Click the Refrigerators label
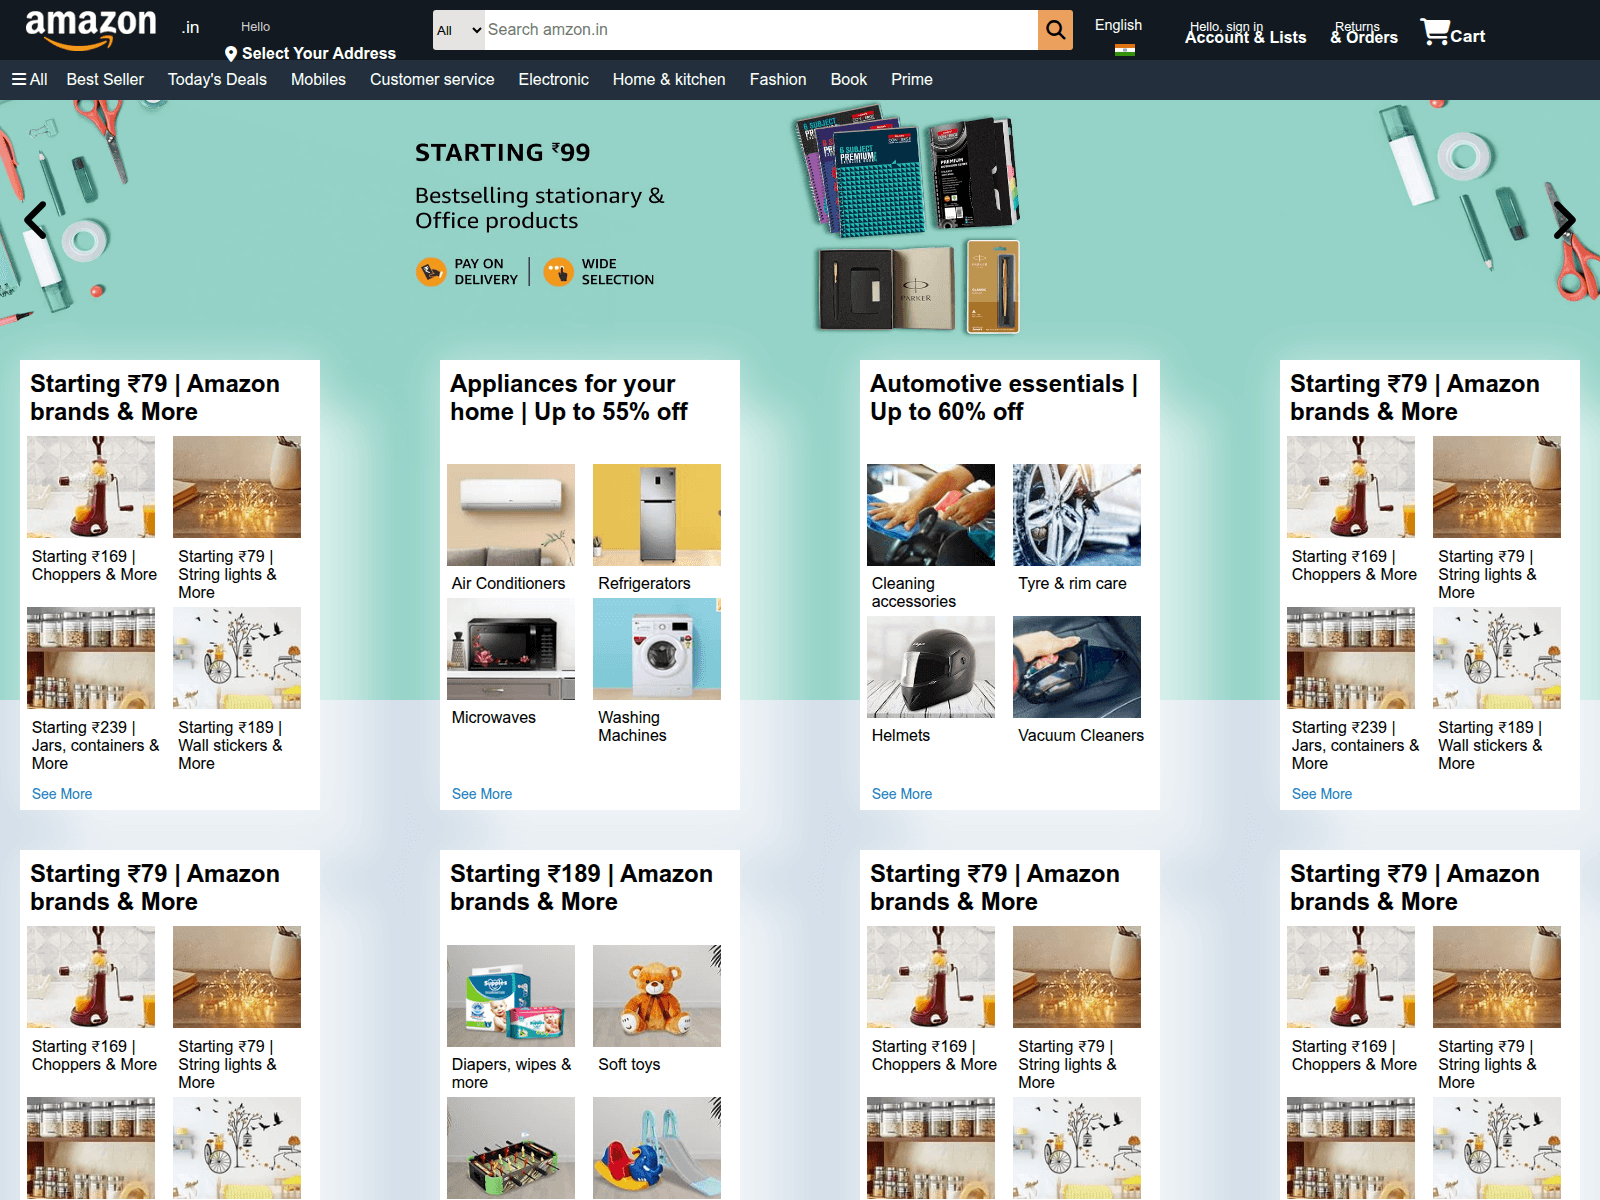This screenshot has height=1200, width=1600. point(644,583)
